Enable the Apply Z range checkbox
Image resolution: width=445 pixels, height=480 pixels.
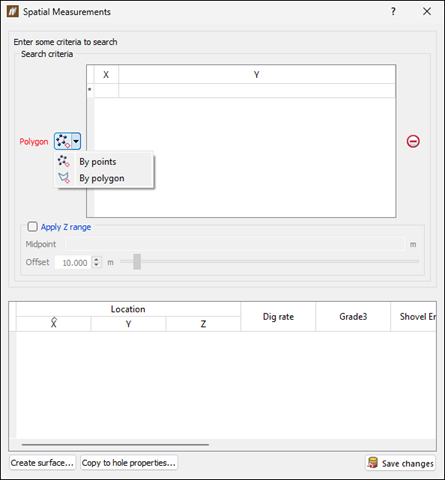pos(32,227)
